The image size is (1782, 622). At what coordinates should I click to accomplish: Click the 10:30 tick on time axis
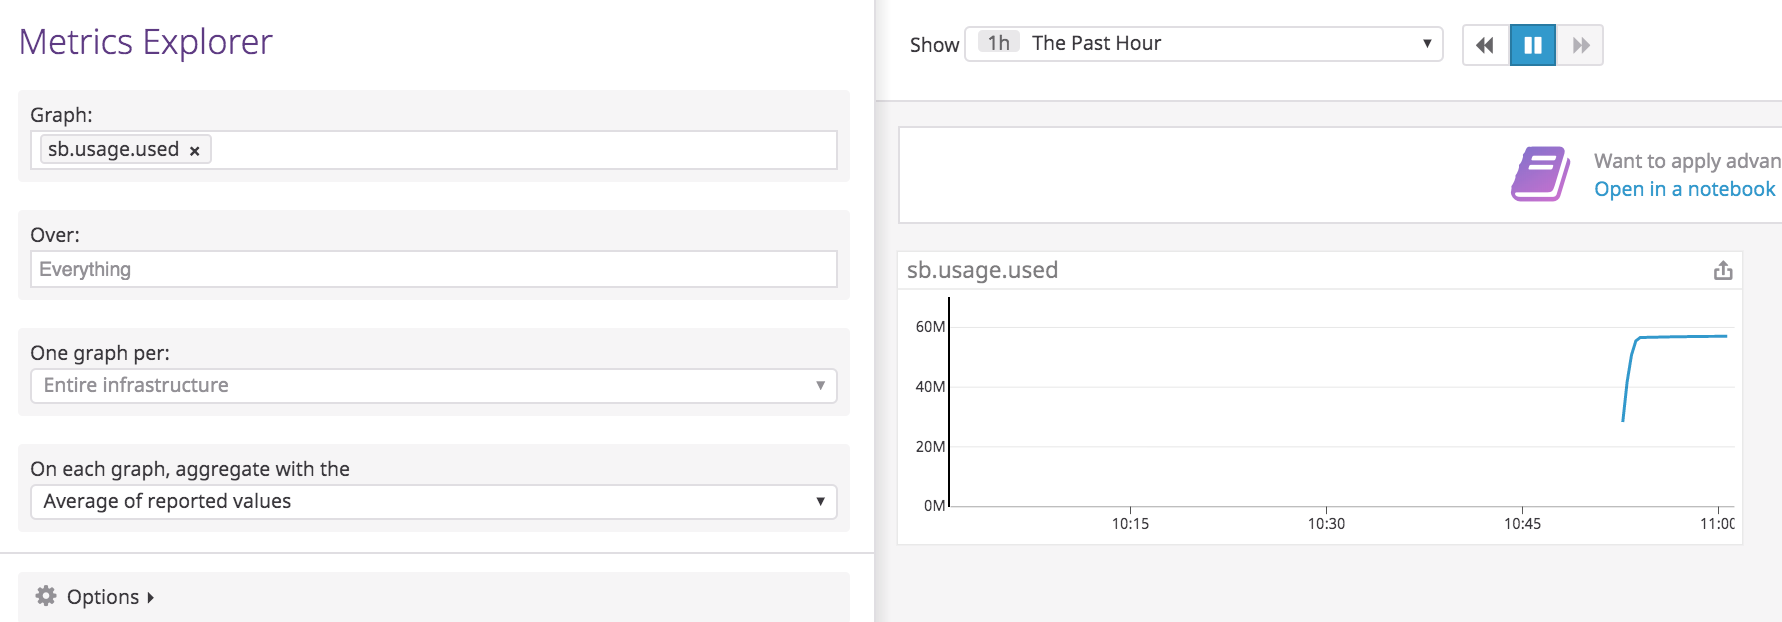tap(1326, 523)
